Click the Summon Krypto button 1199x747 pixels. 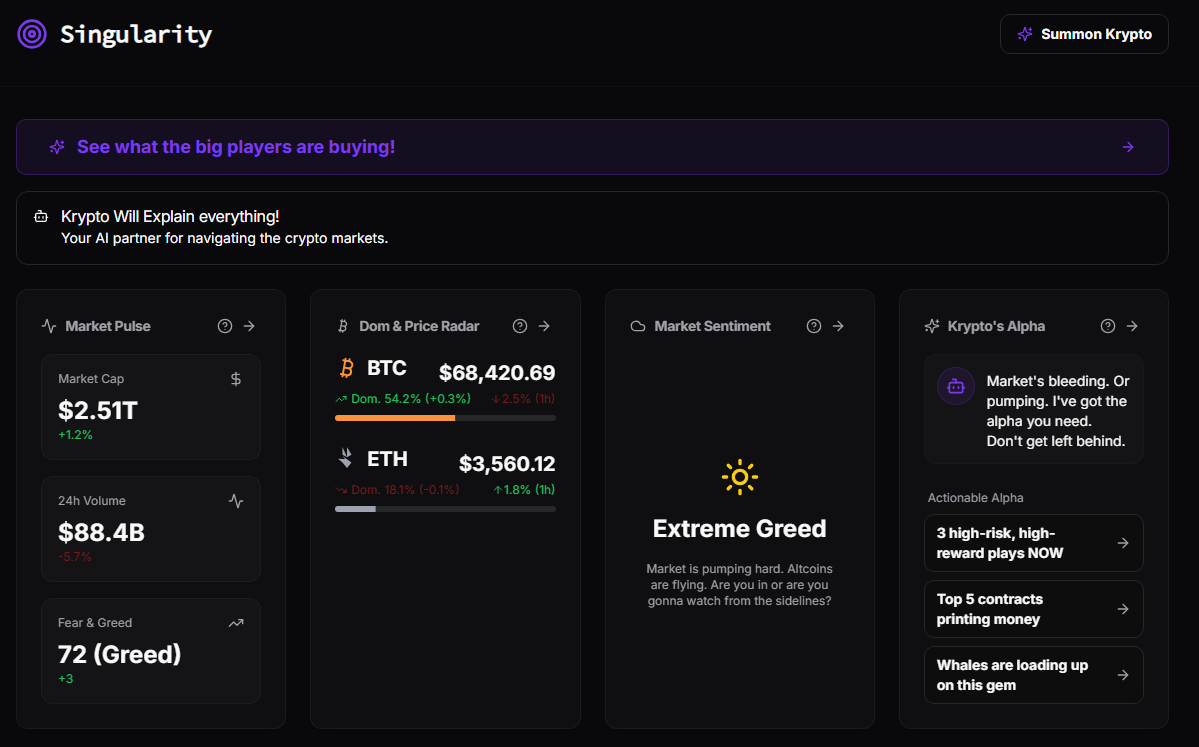[1084, 34]
